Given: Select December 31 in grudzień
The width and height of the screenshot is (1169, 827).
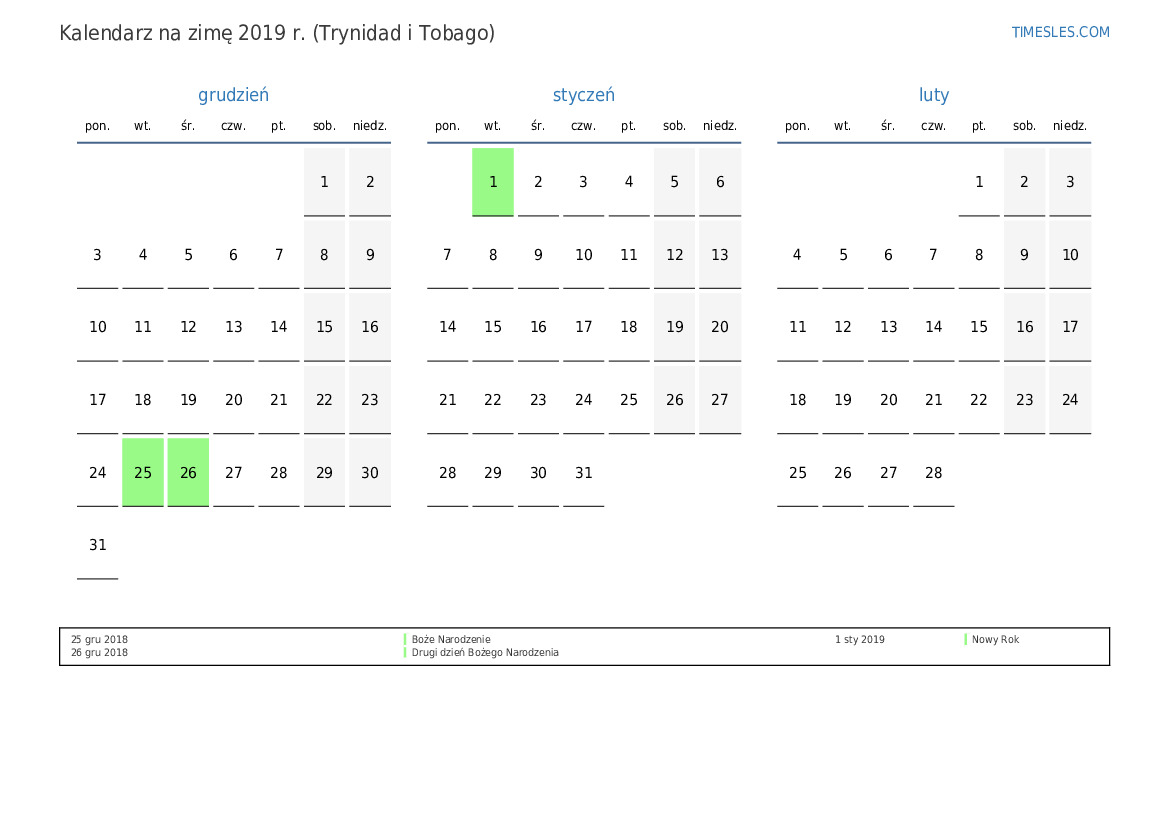Looking at the screenshot, I should tap(98, 545).
